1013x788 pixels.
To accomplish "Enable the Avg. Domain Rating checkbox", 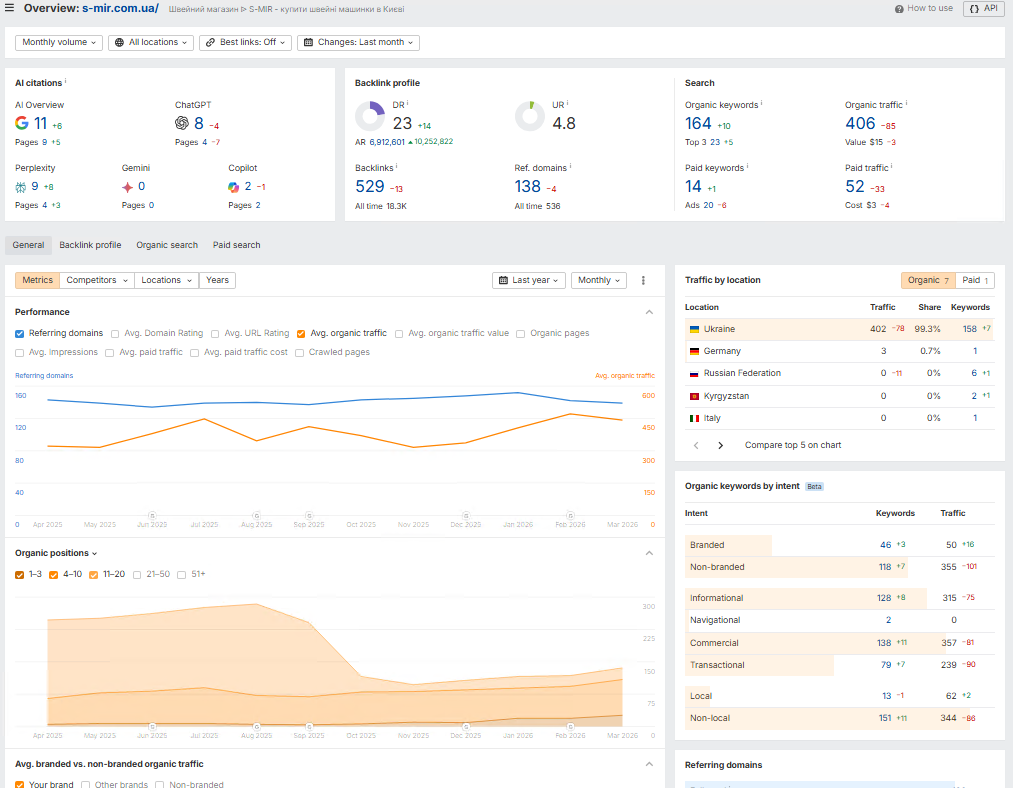I will 116,333.
